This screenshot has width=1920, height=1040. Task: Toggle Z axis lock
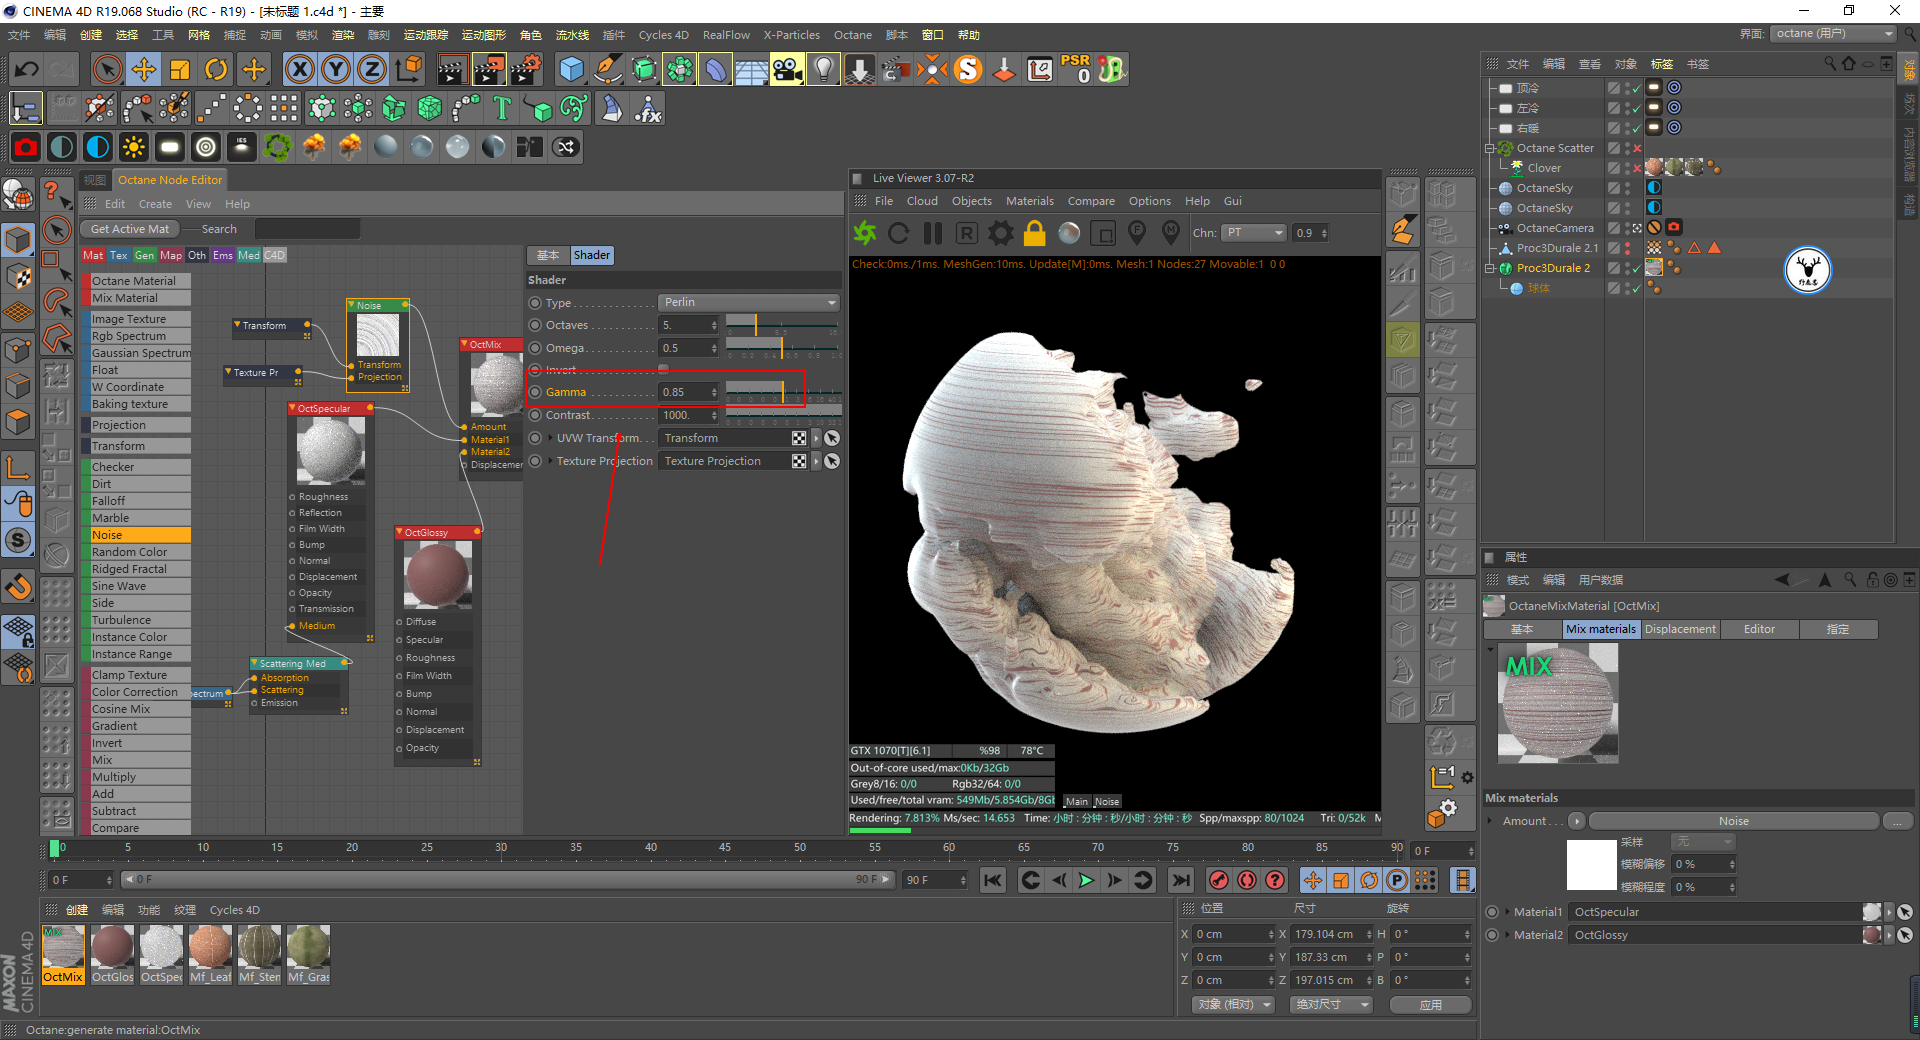tap(371, 69)
